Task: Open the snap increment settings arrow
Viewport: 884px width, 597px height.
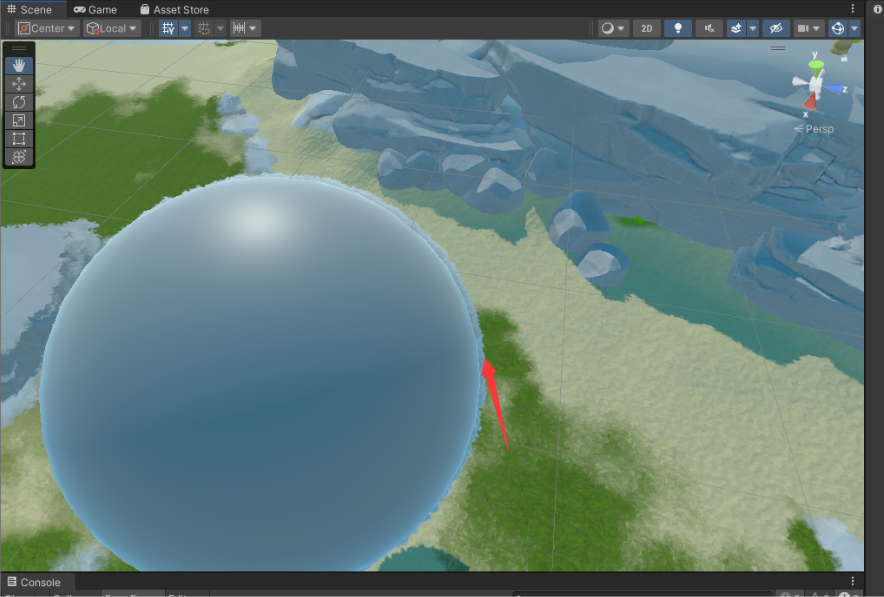Action: pos(253,28)
